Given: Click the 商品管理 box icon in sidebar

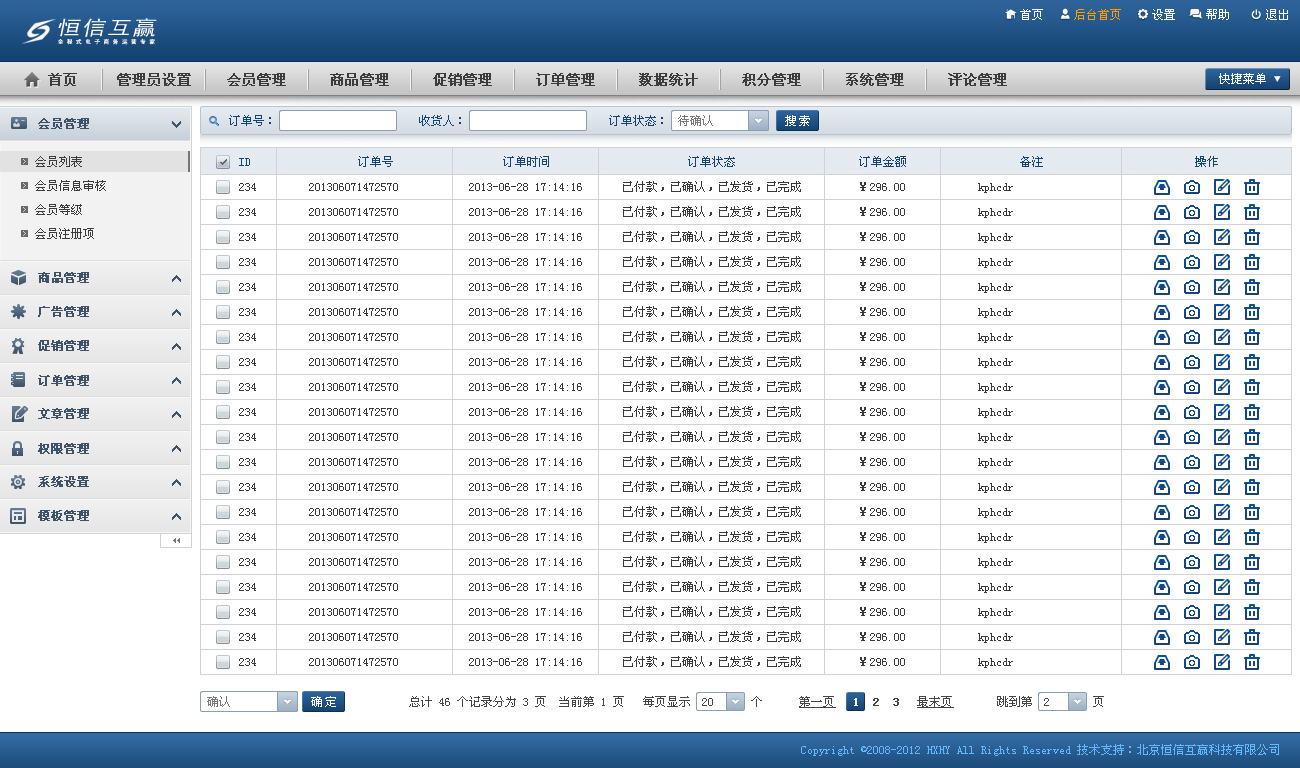Looking at the screenshot, I should (x=18, y=278).
